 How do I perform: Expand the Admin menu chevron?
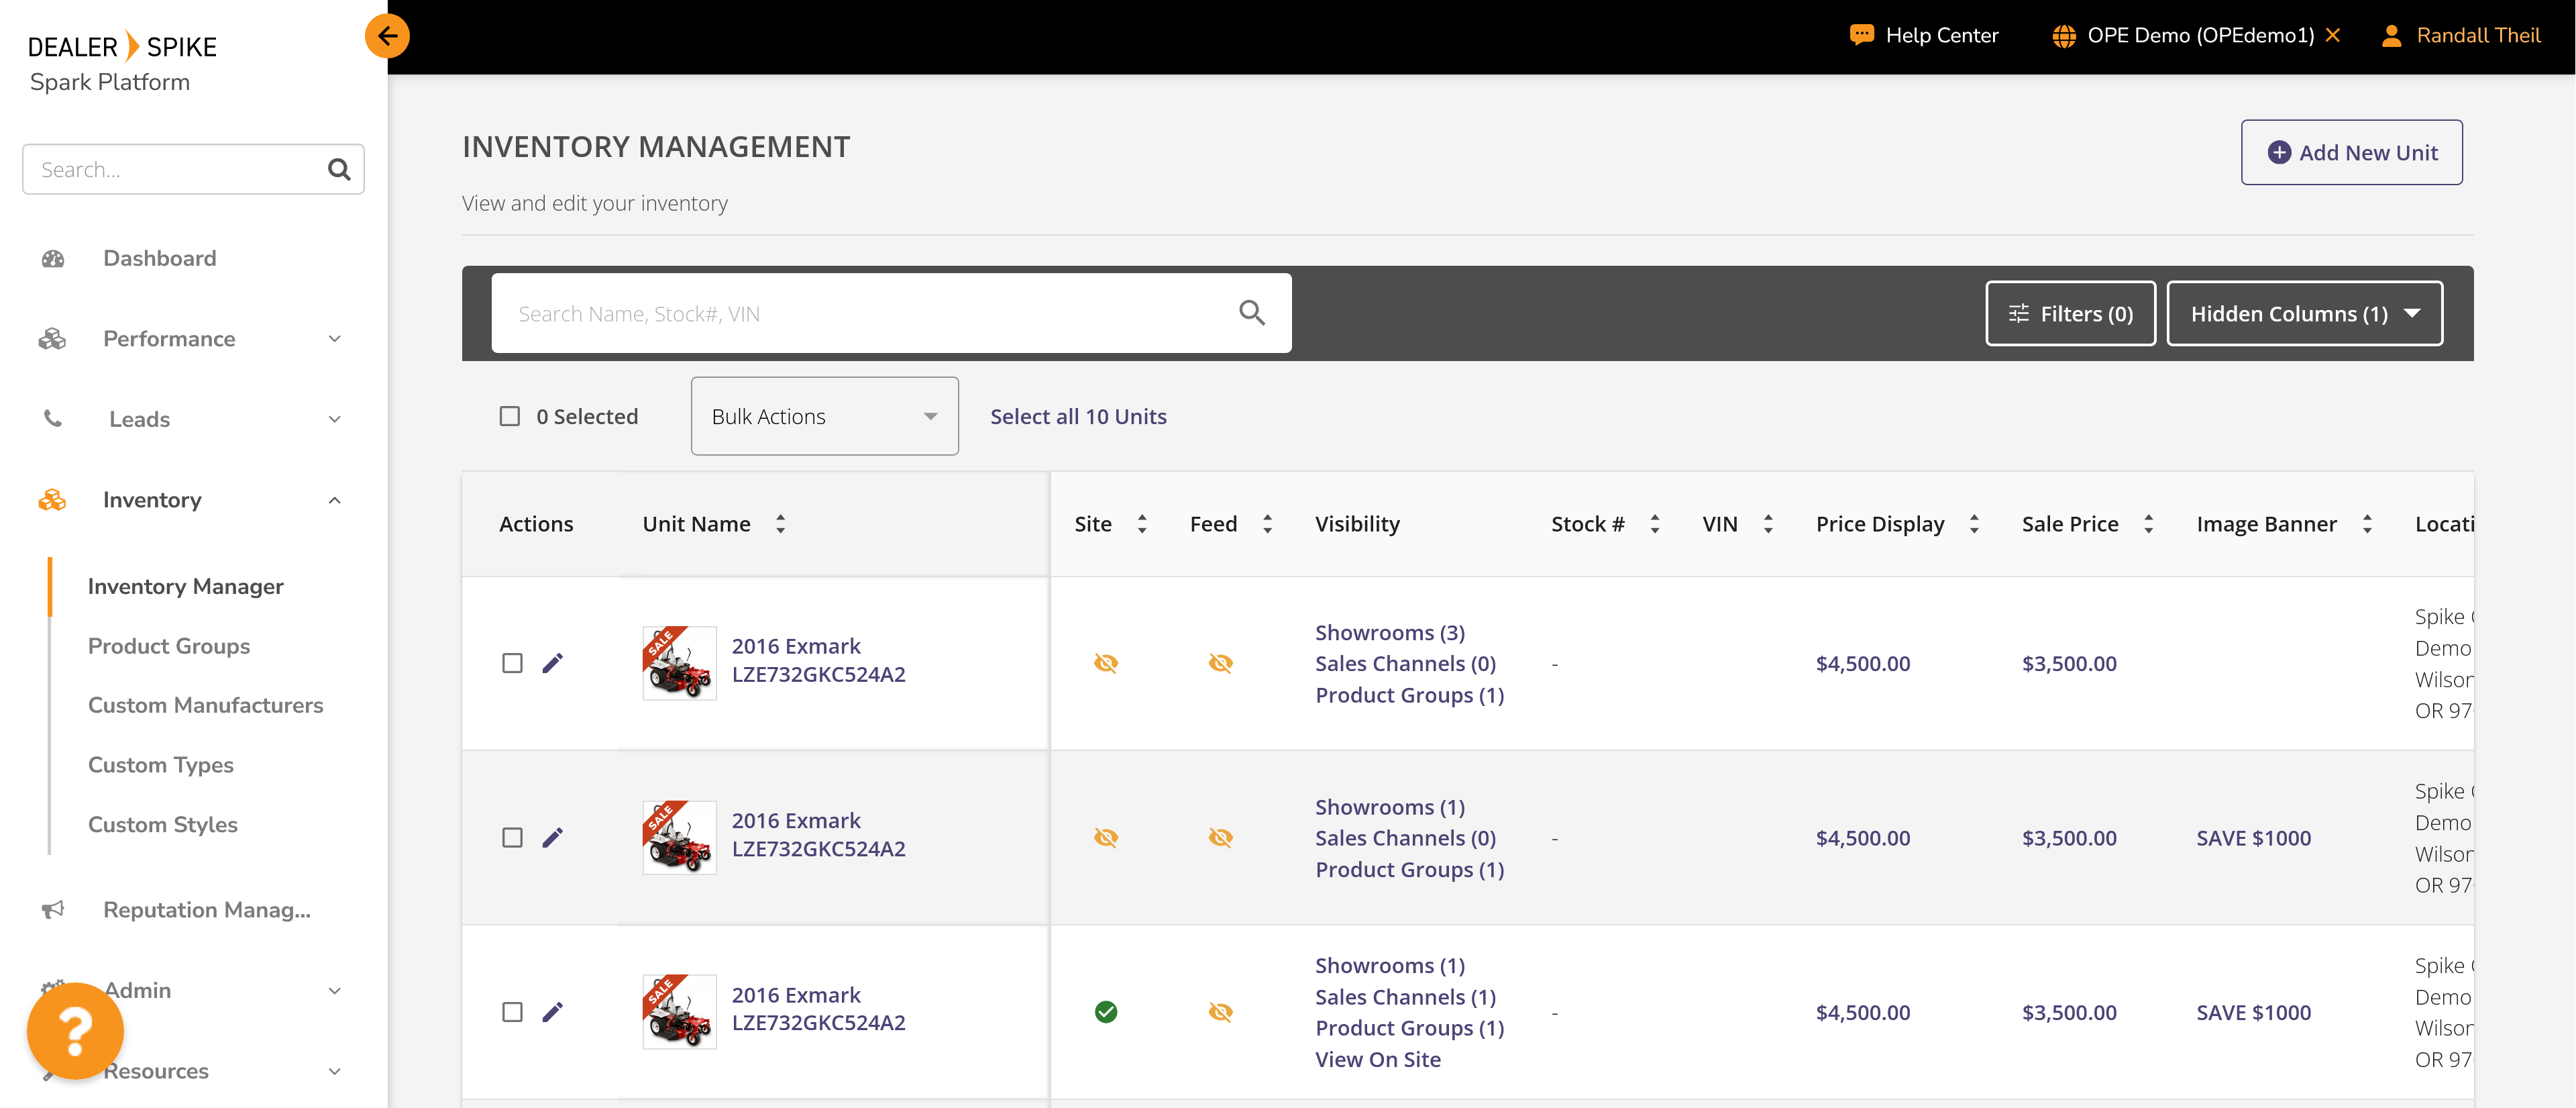335,991
